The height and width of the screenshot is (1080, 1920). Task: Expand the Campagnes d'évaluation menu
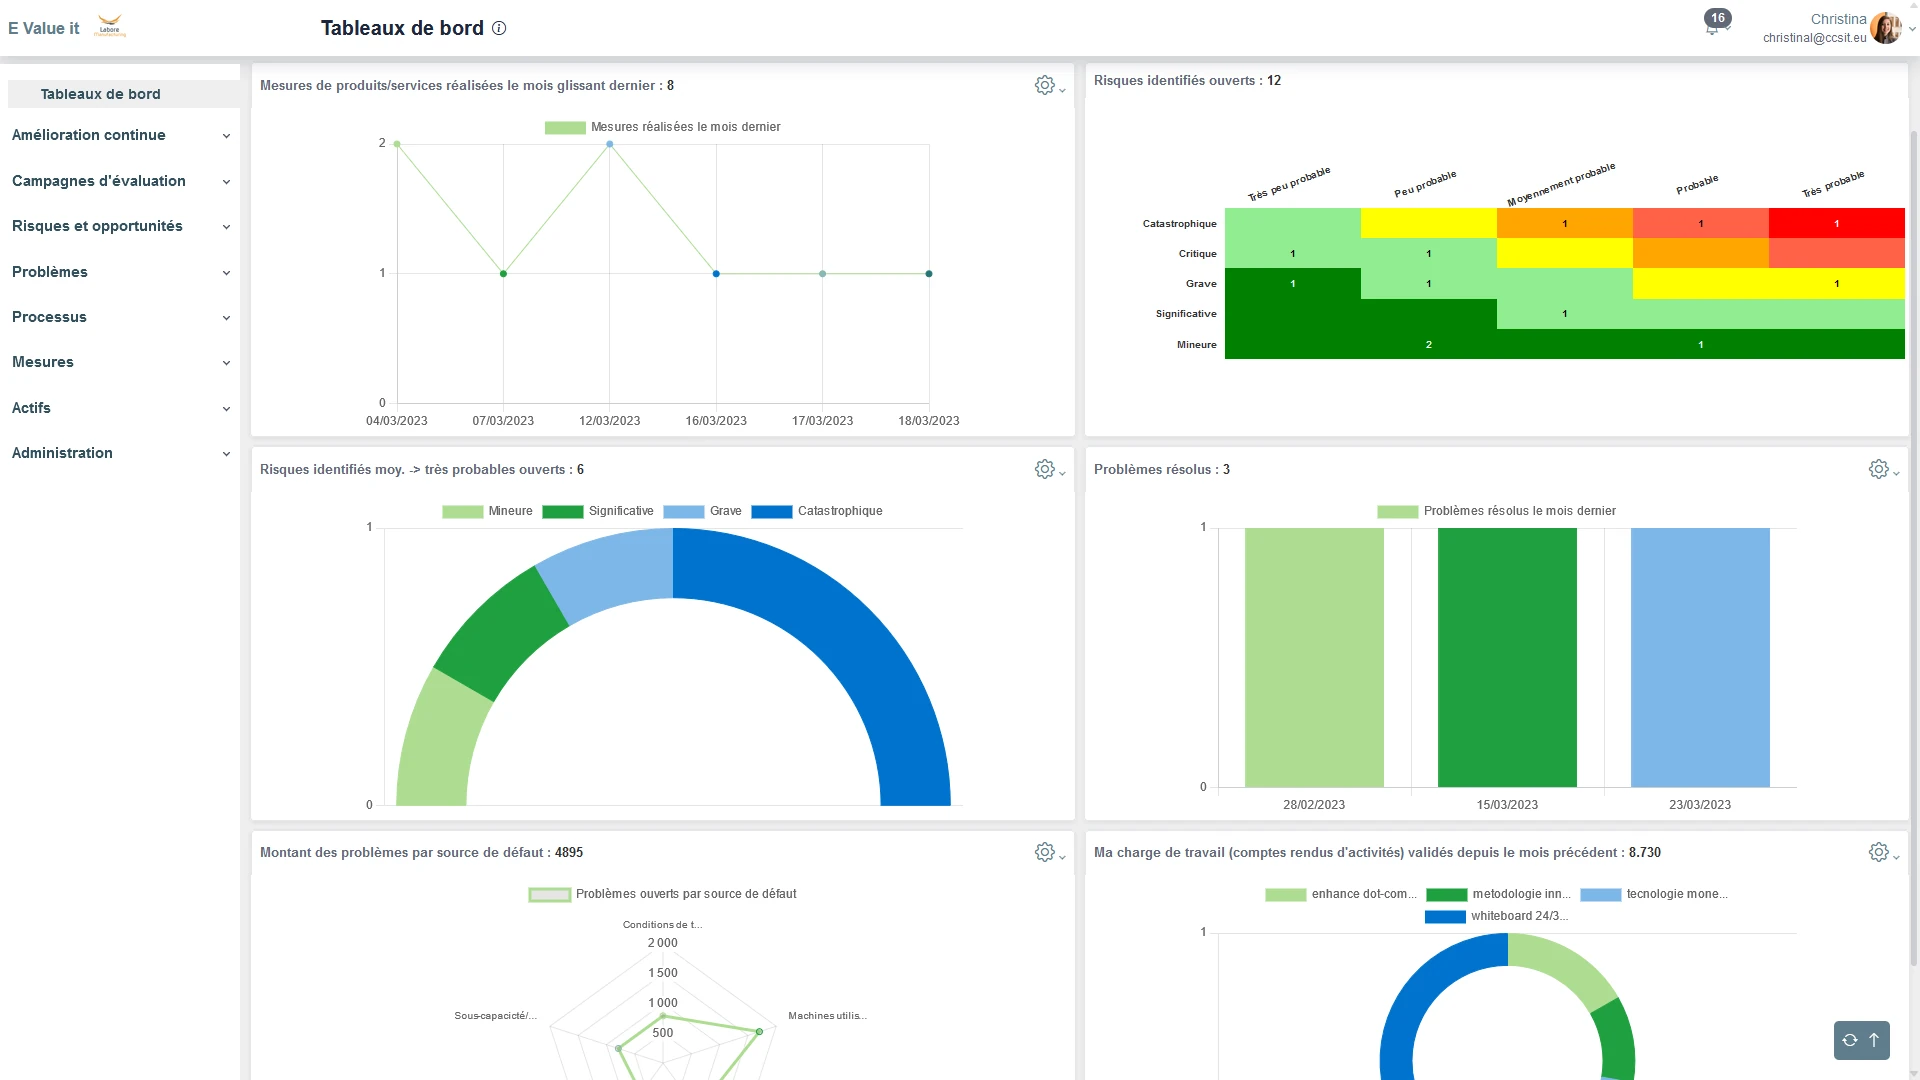pyautogui.click(x=120, y=181)
